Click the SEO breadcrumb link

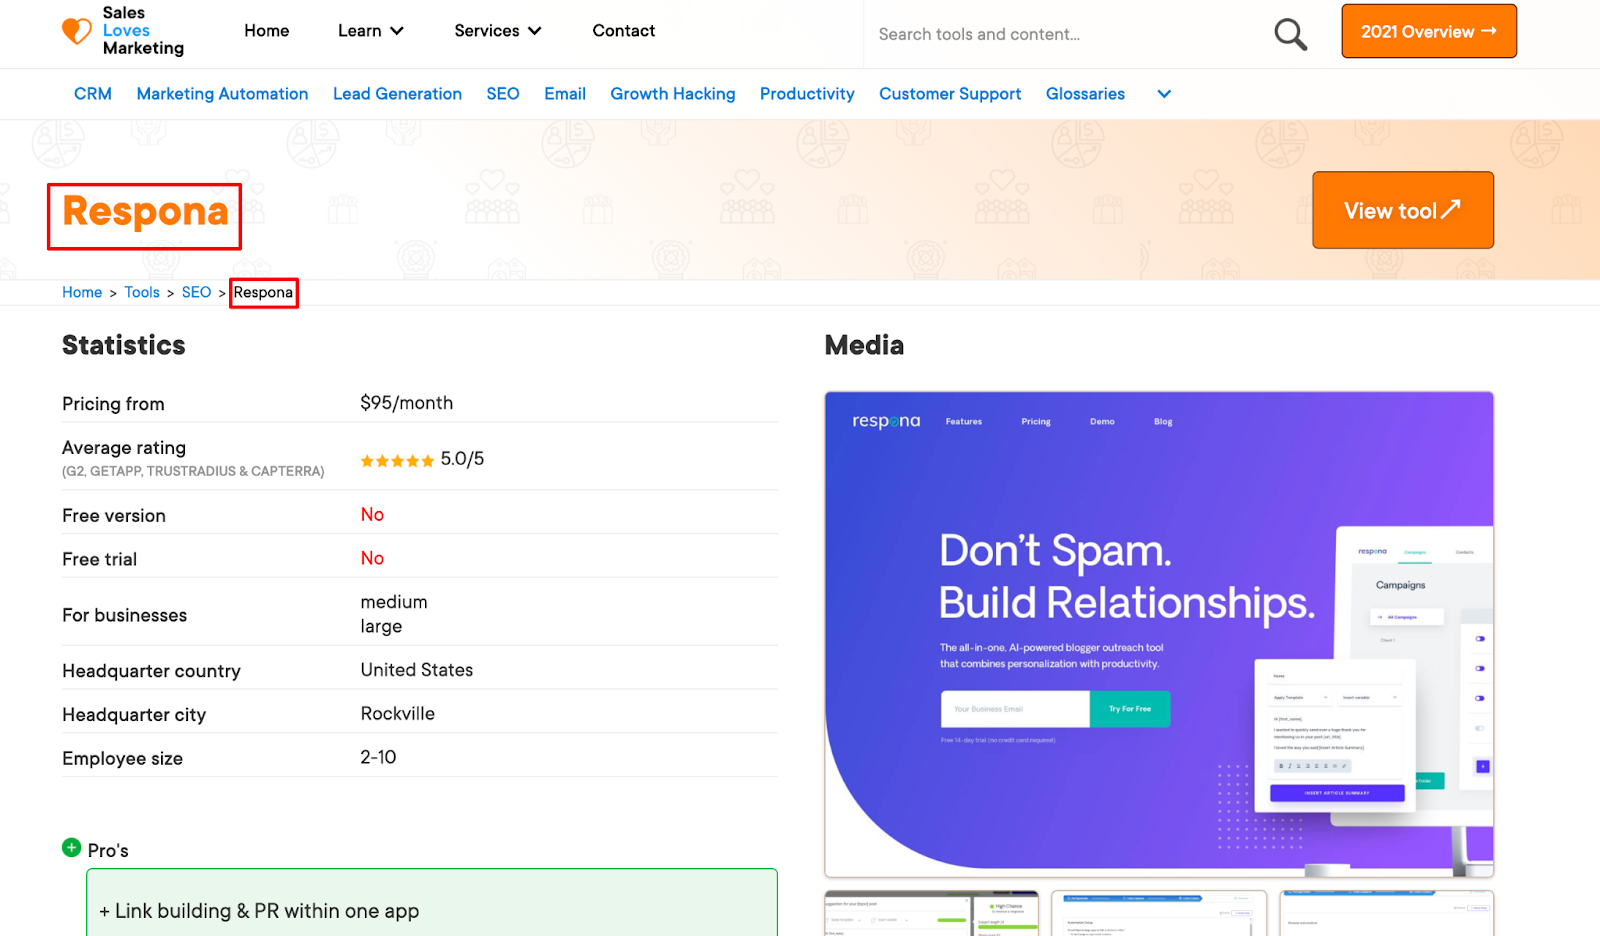[x=196, y=292]
